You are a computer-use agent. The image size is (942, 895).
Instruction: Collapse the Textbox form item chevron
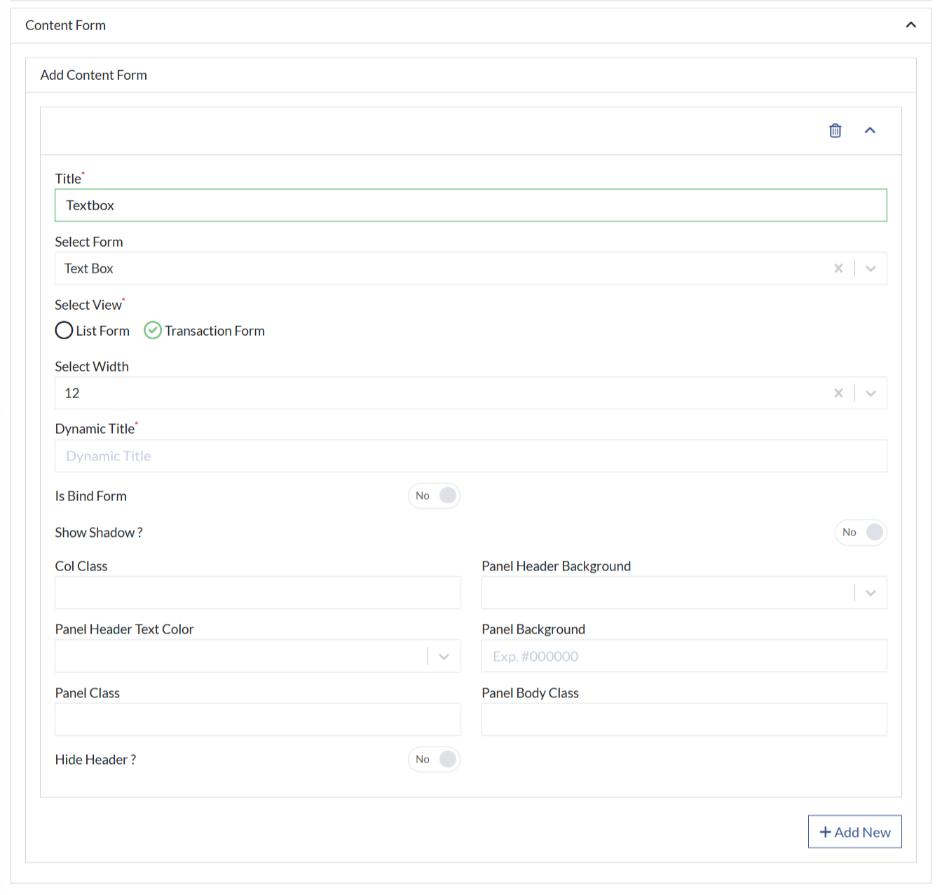pos(870,130)
